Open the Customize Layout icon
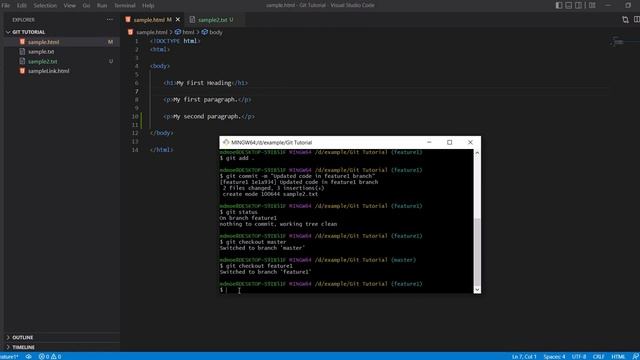The image size is (640, 360). pos(592,5)
